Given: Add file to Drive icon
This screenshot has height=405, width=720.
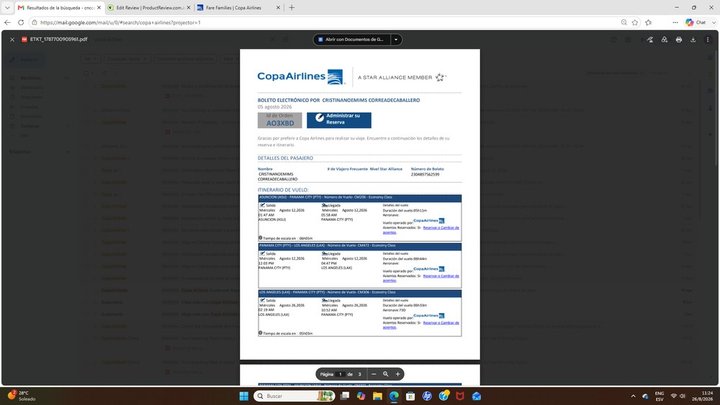Looking at the screenshot, I should (x=664, y=39).
